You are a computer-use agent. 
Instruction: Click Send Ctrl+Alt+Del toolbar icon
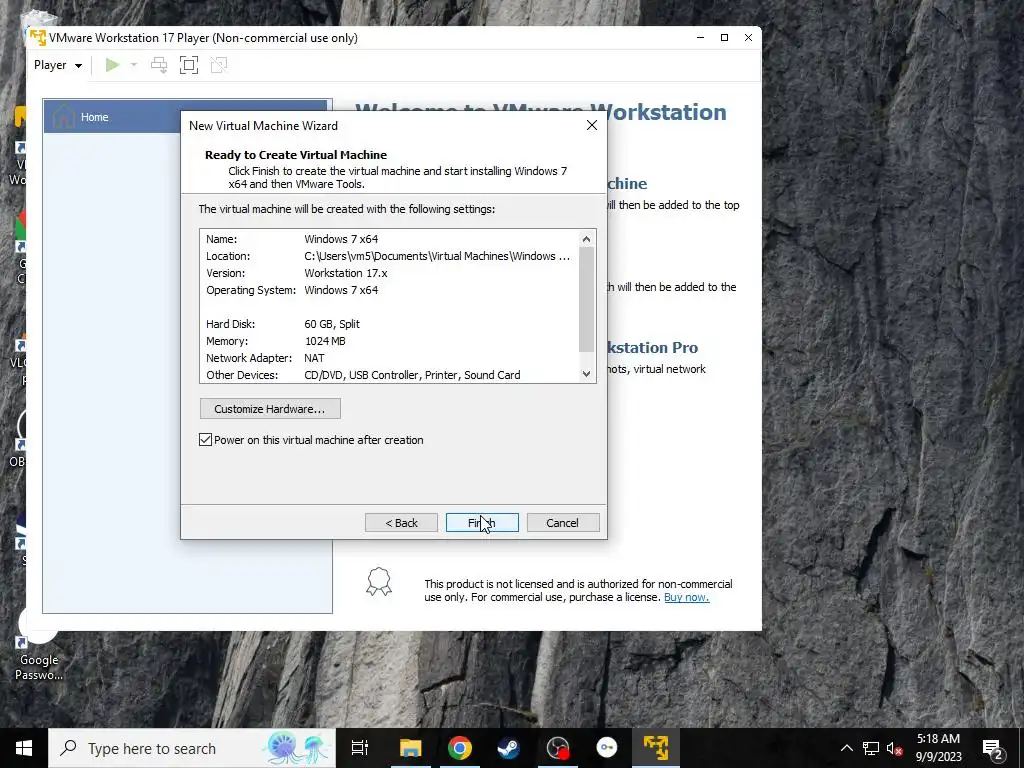(x=159, y=65)
